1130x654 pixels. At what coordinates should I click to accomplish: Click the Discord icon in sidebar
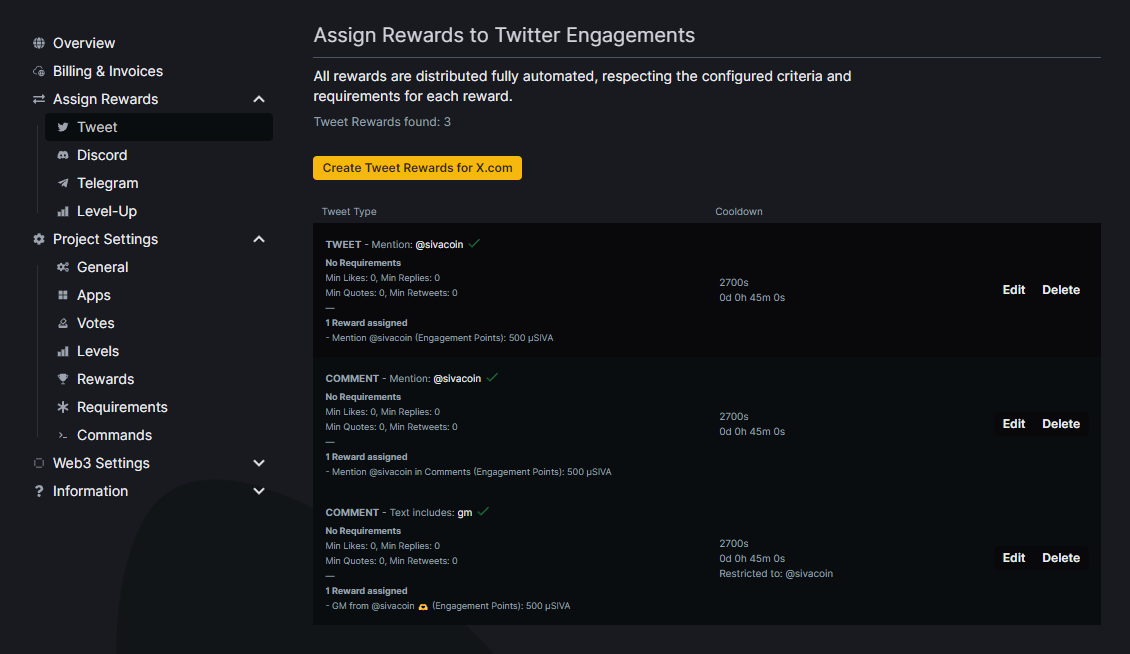[x=63, y=155]
